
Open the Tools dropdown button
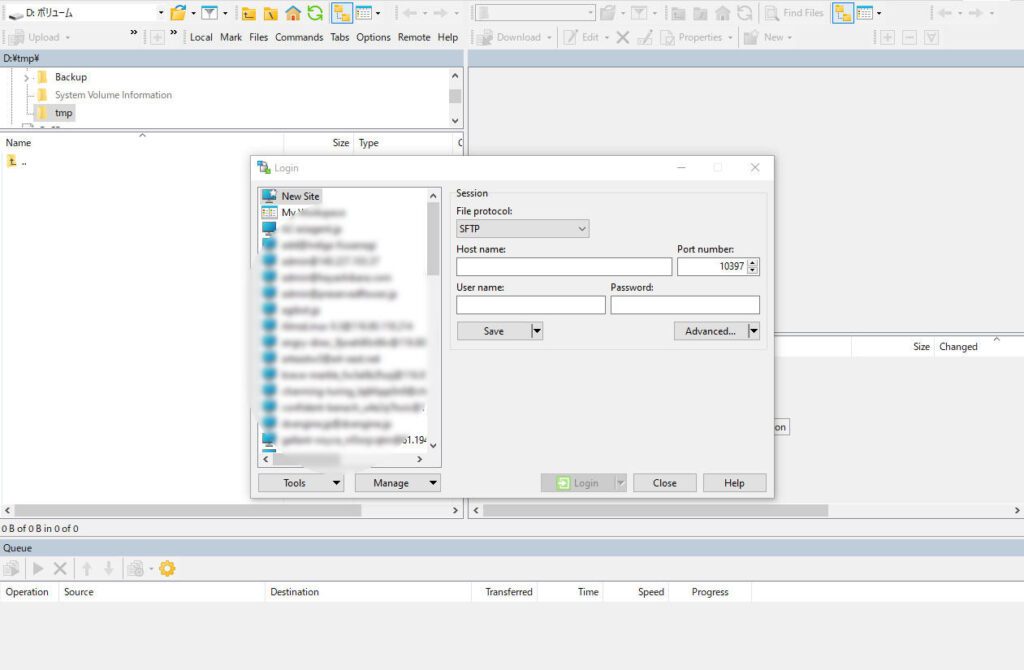pos(301,483)
